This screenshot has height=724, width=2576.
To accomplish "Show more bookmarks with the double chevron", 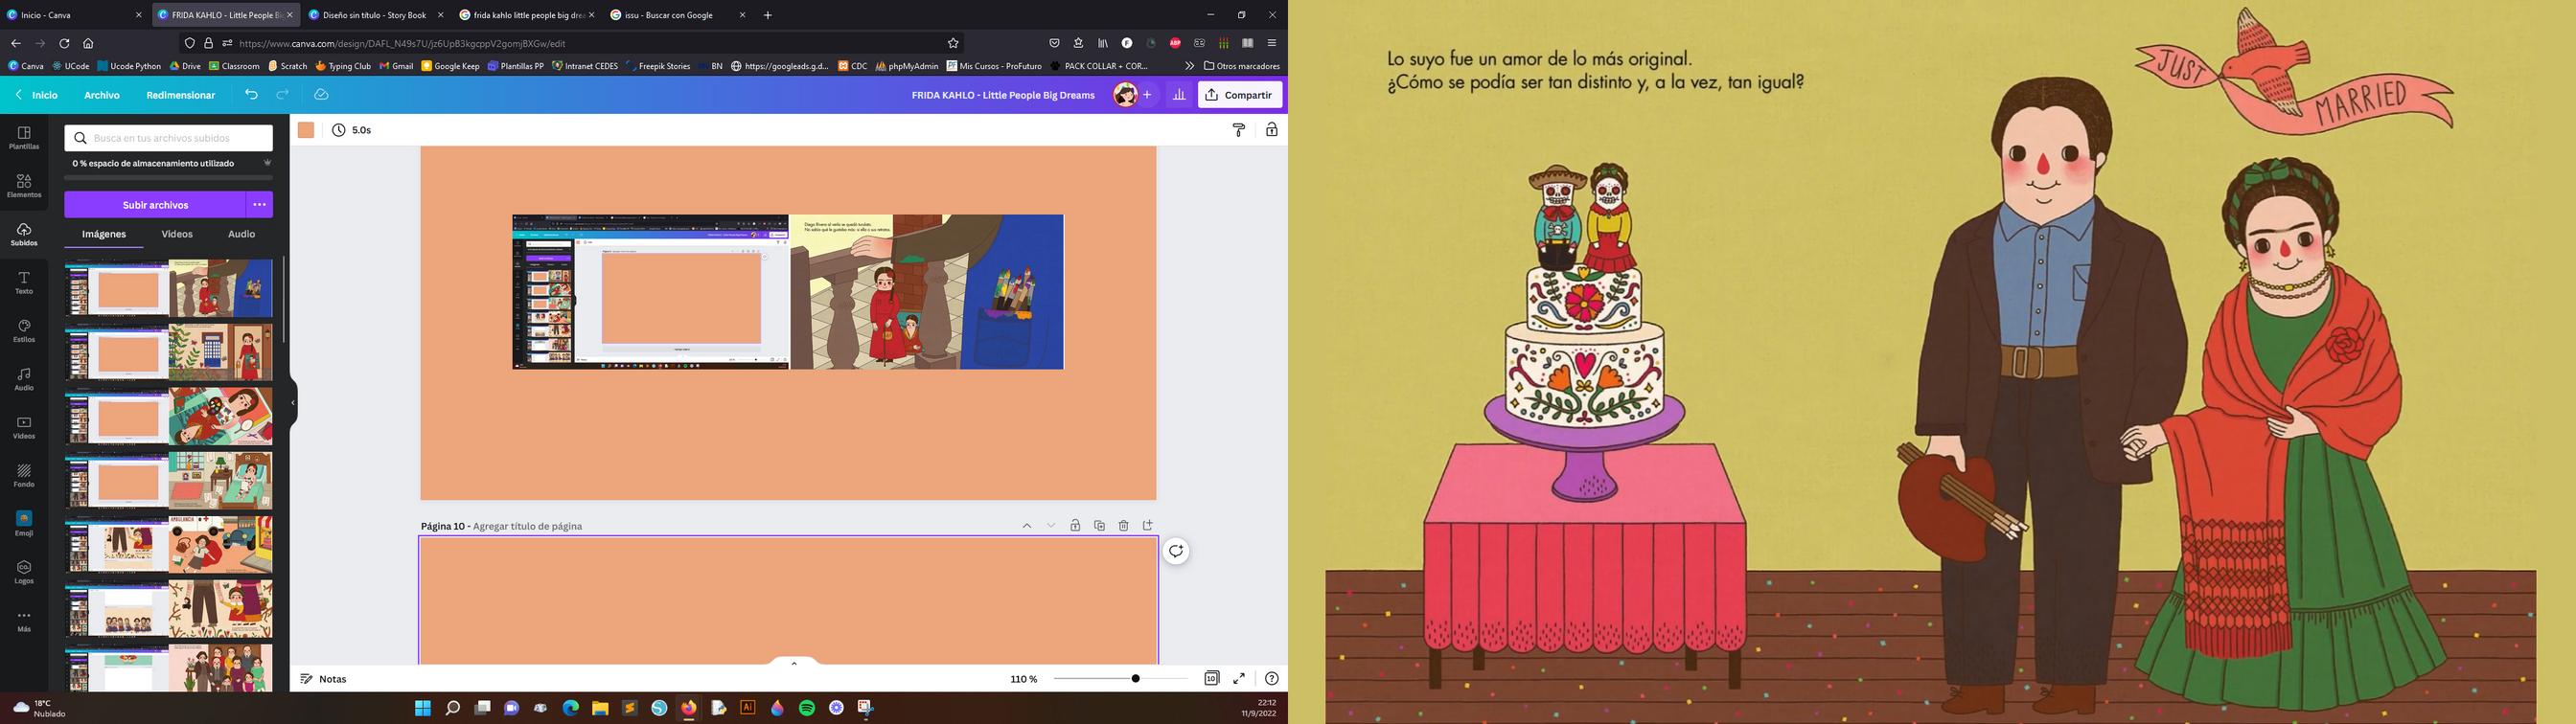I will [1189, 66].
